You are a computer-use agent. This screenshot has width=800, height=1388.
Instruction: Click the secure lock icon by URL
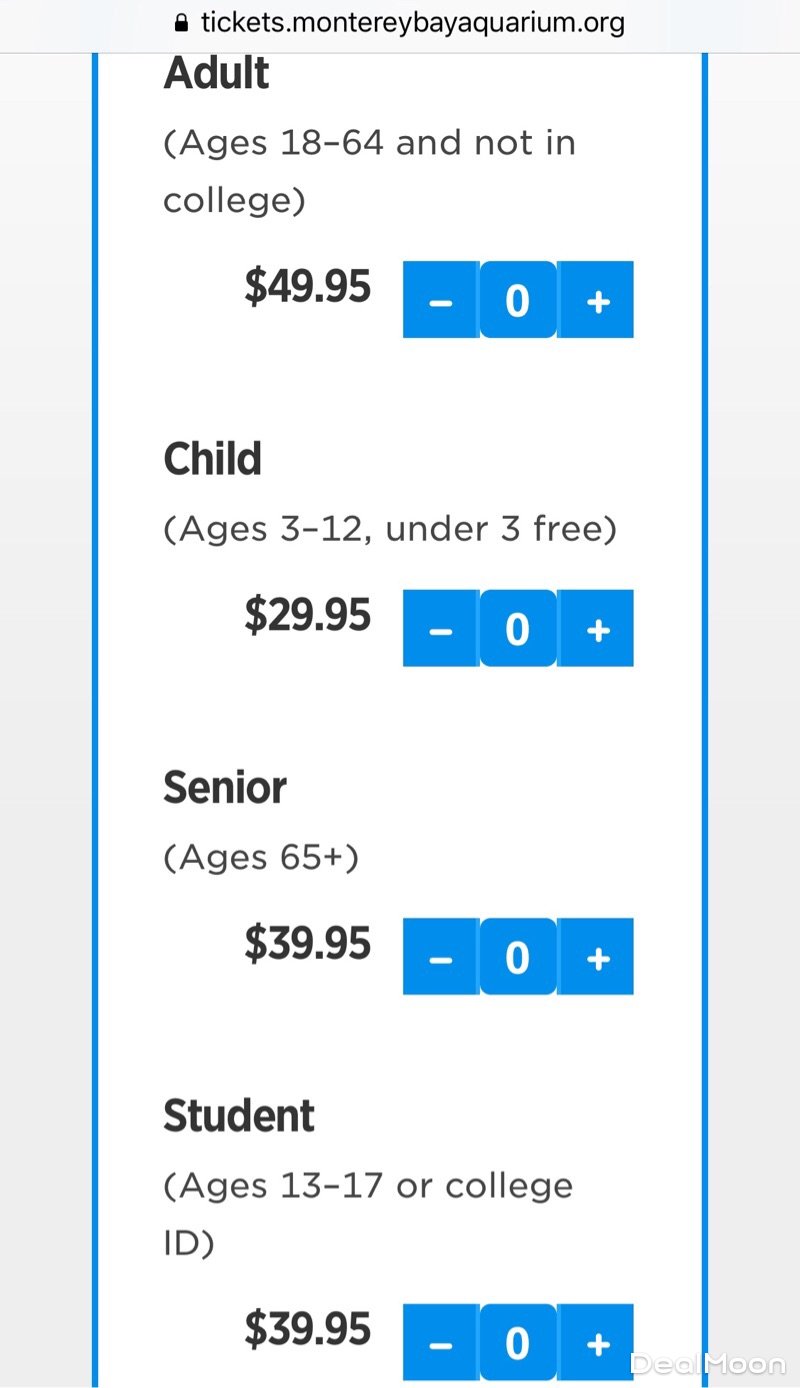point(182,23)
